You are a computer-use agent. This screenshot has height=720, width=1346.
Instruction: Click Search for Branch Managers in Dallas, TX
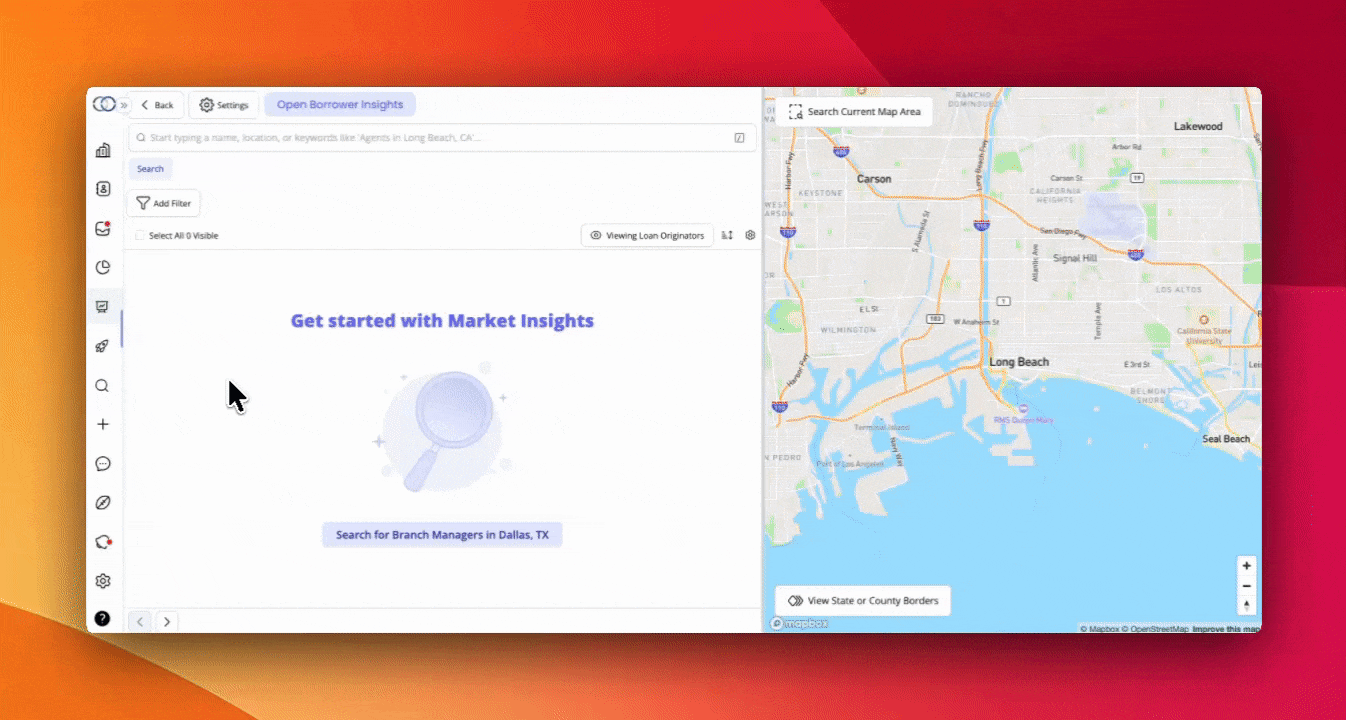click(442, 535)
